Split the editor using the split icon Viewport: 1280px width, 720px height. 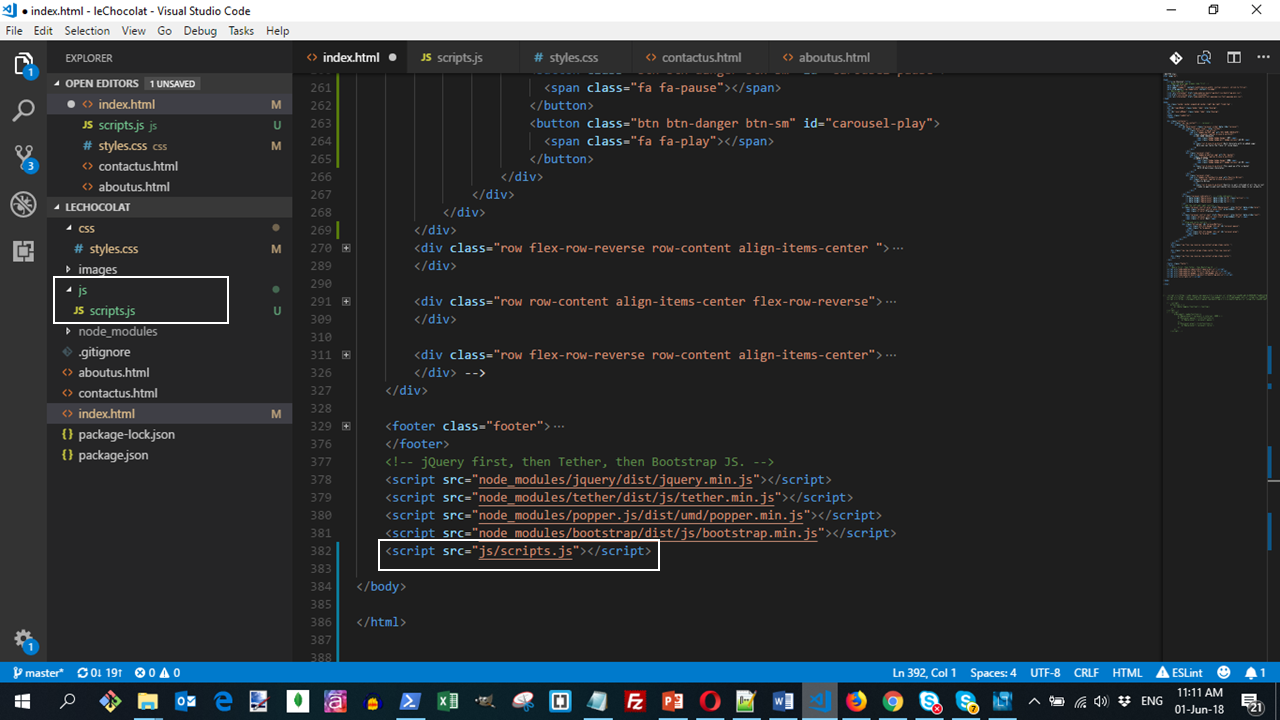[1234, 57]
